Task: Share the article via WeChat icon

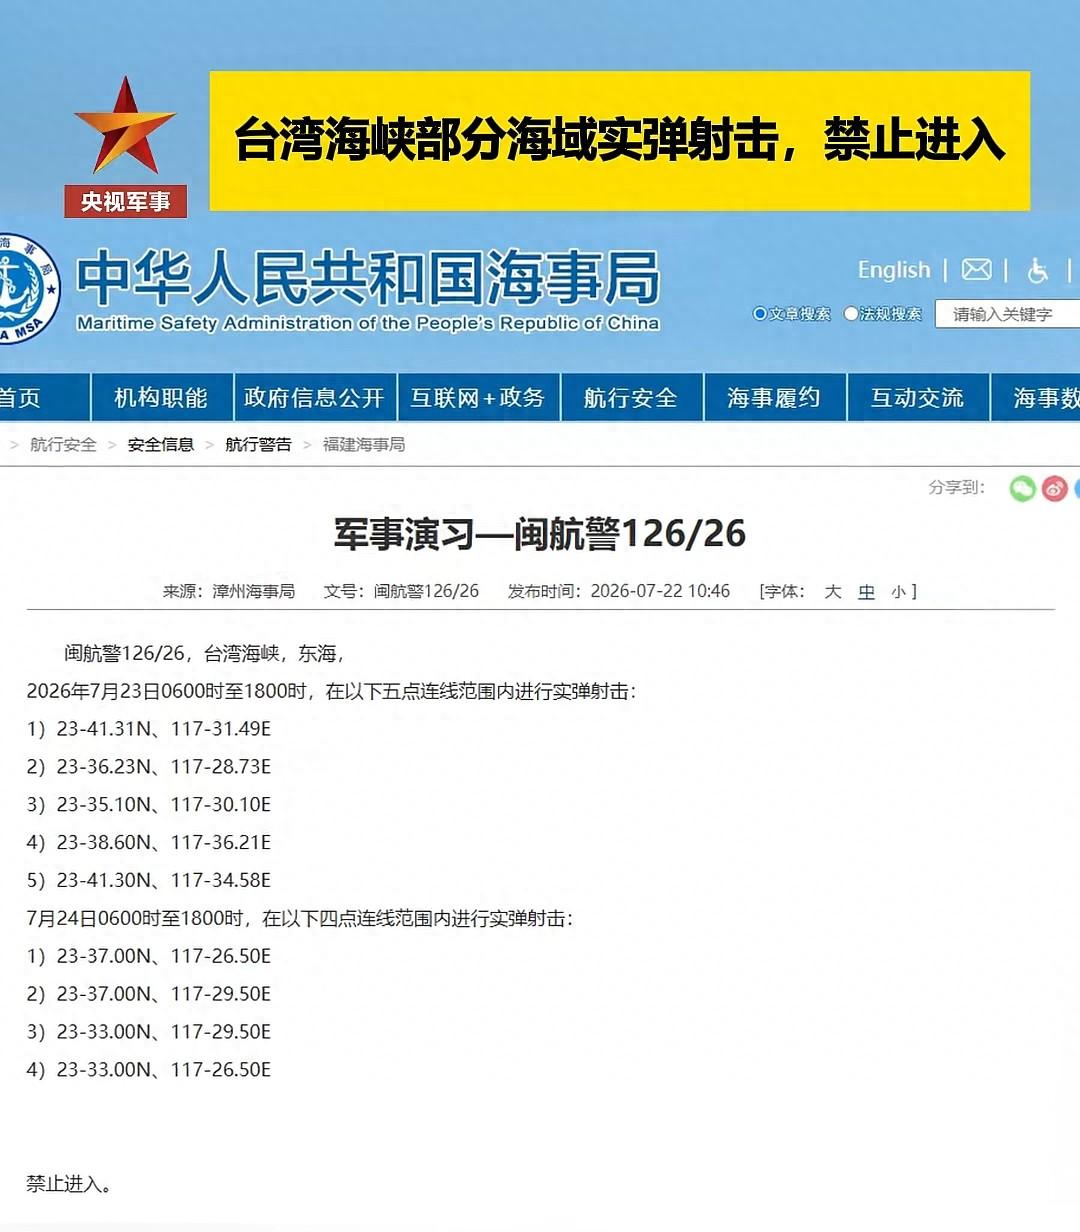Action: tap(1022, 488)
